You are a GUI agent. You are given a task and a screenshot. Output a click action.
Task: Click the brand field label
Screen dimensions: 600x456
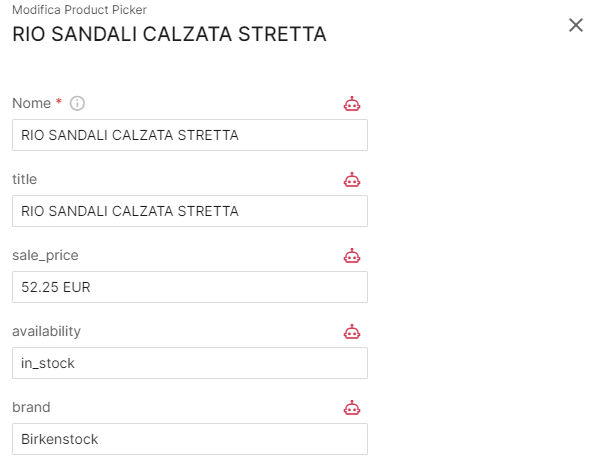[31, 407]
